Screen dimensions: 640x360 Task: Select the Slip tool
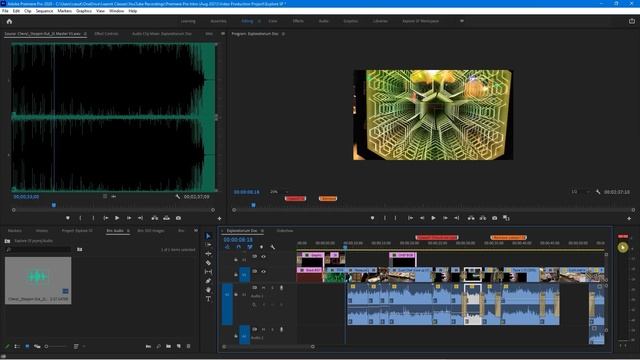point(208,271)
